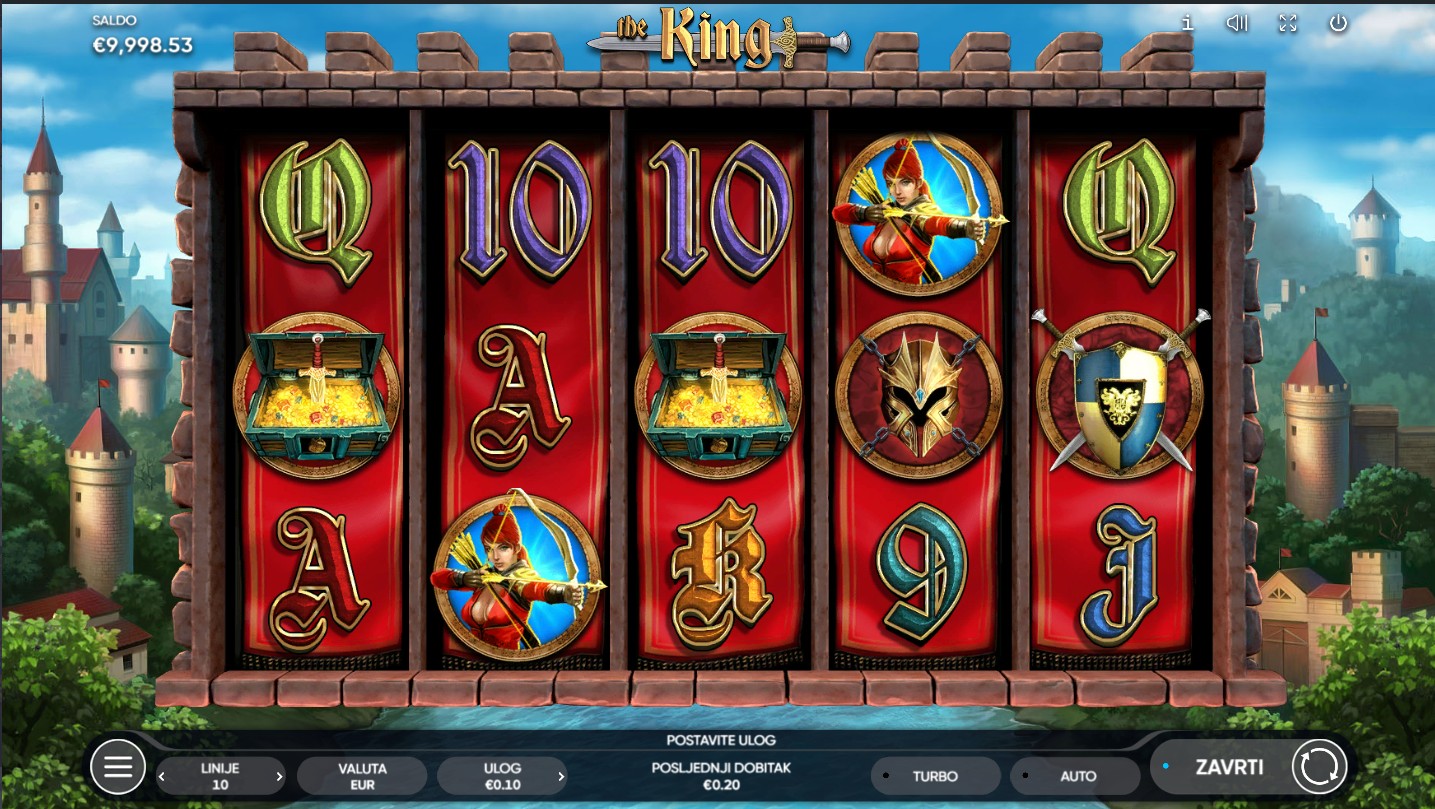The height and width of the screenshot is (809, 1435).
Task: Increase the ULOG bet amount
Action: [560, 776]
